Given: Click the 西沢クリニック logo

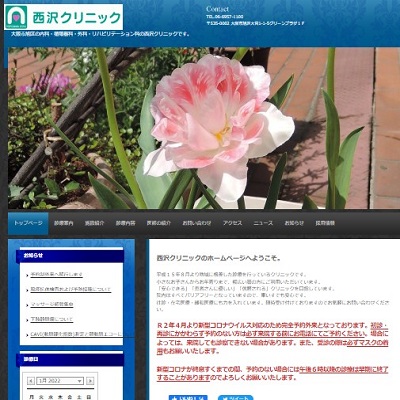Looking at the screenshot, I should click(63, 17).
